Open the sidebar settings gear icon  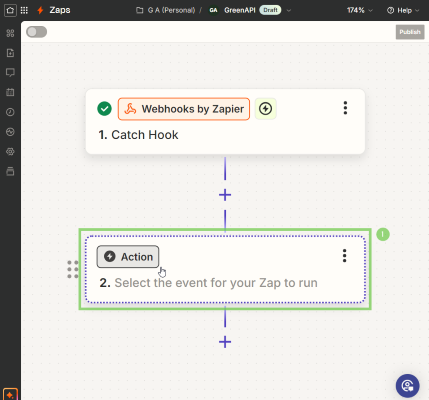[x=10, y=152]
